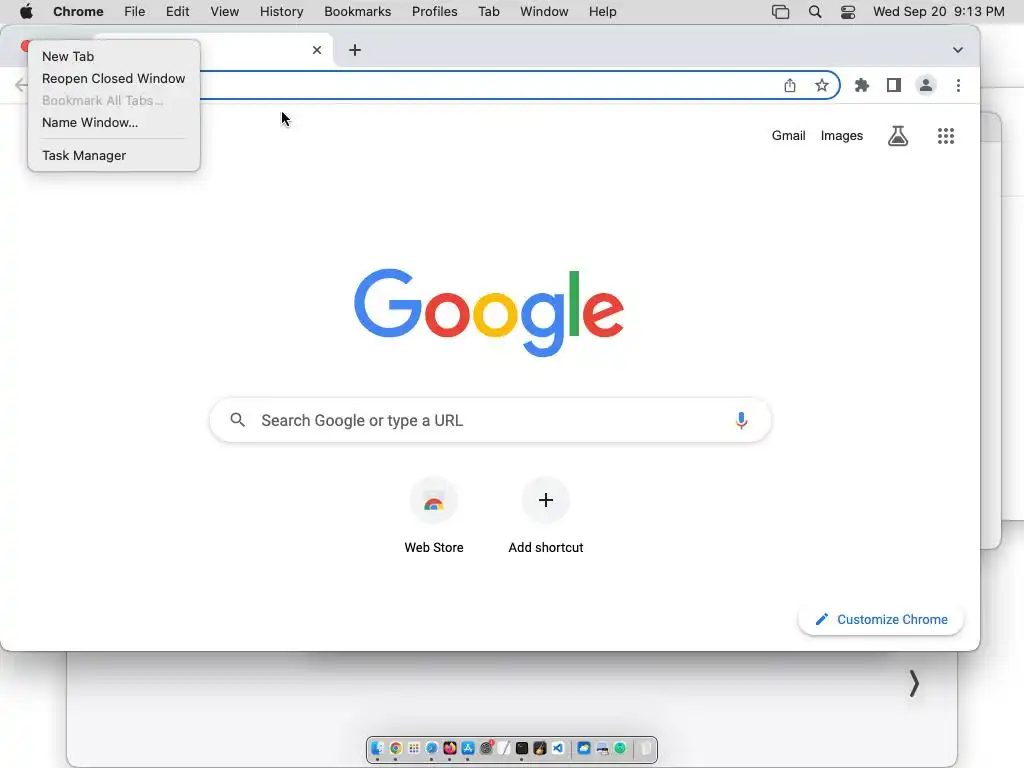Open the Extensions puzzle icon
This screenshot has width=1024, height=768.
click(x=862, y=86)
